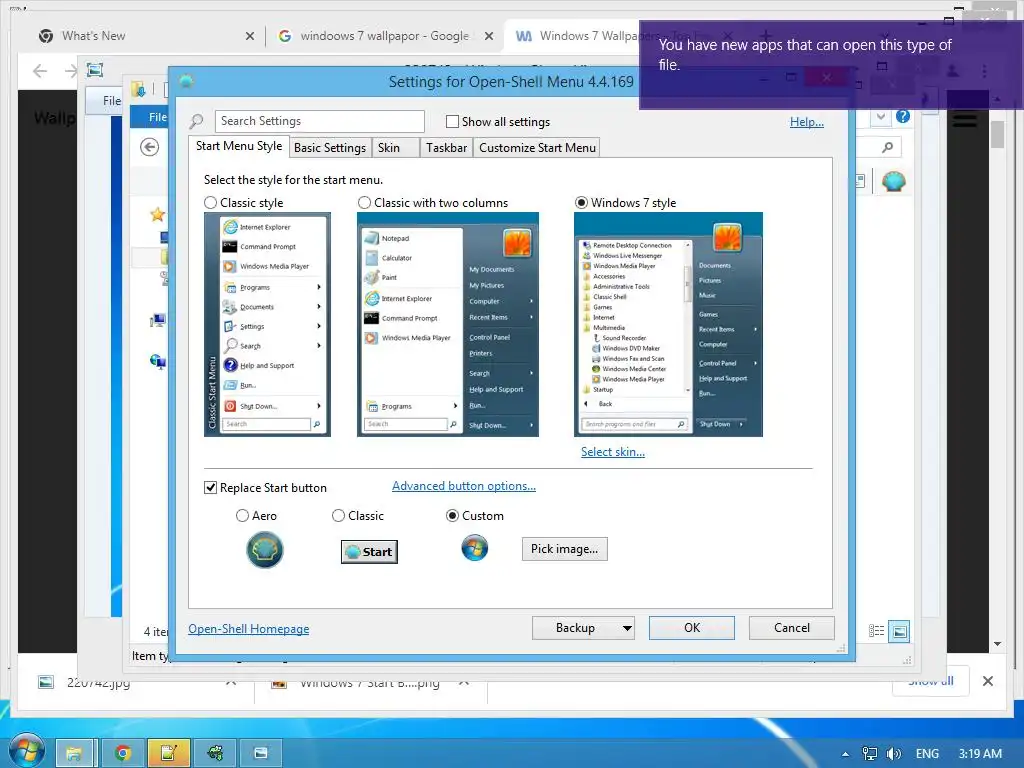The width and height of the screenshot is (1024, 768).
Task: Click the custom Windows orb button image
Action: point(475,547)
